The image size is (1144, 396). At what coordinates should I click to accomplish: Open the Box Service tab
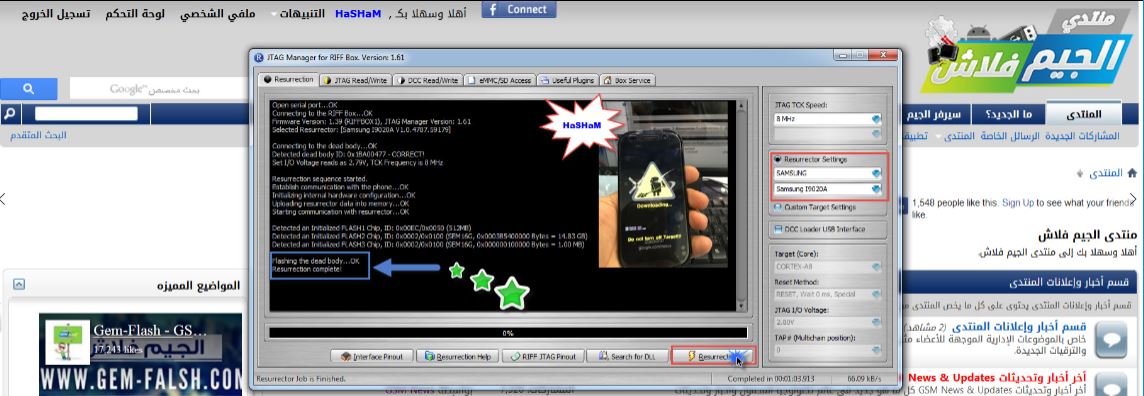627,80
